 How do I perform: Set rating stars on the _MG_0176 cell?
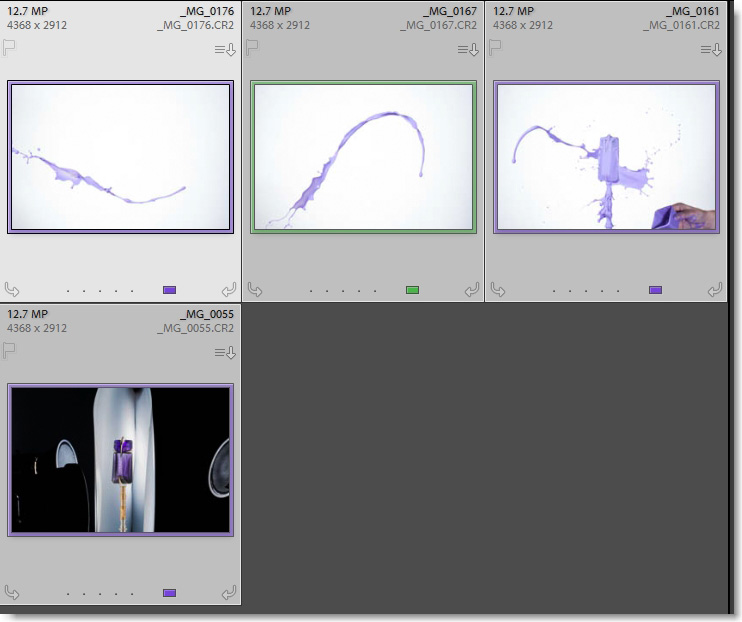pyautogui.click(x=100, y=291)
